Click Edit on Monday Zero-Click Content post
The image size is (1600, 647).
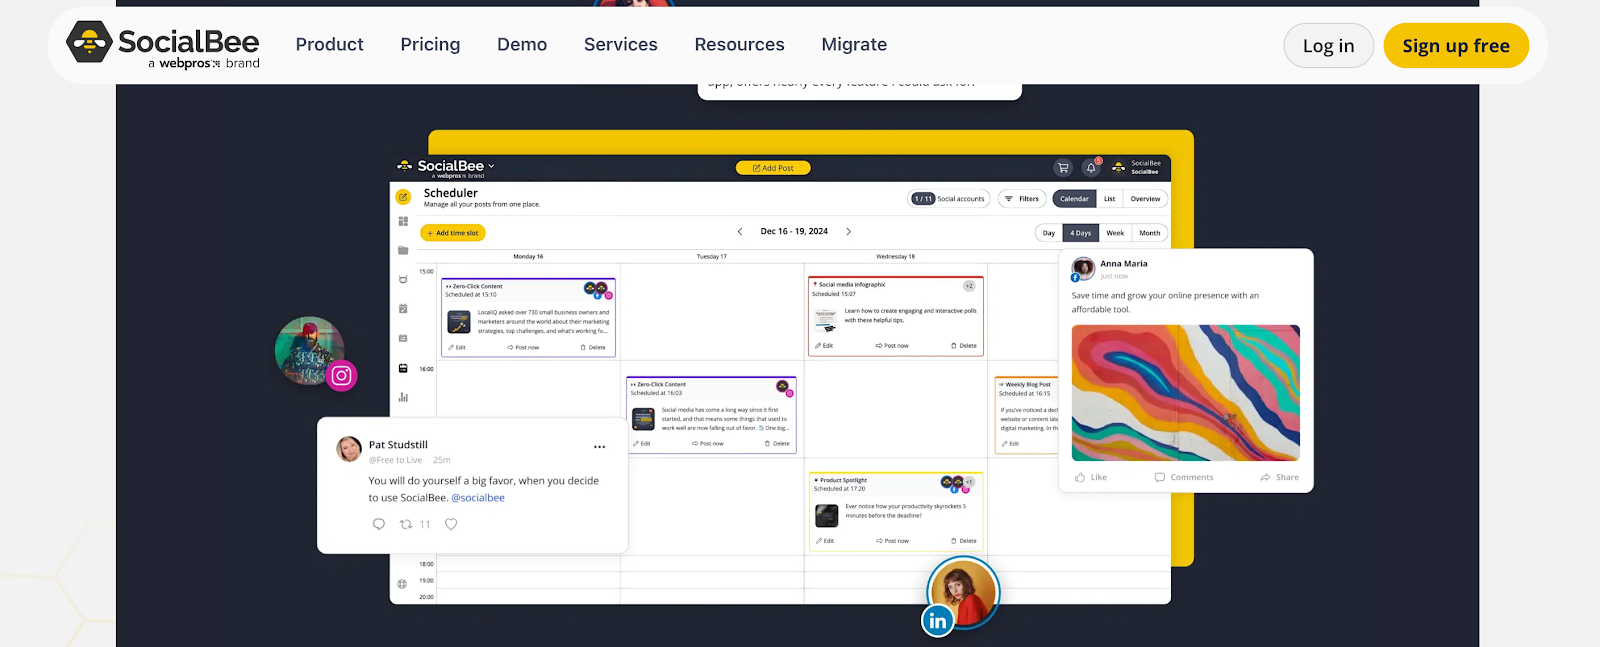(x=457, y=348)
